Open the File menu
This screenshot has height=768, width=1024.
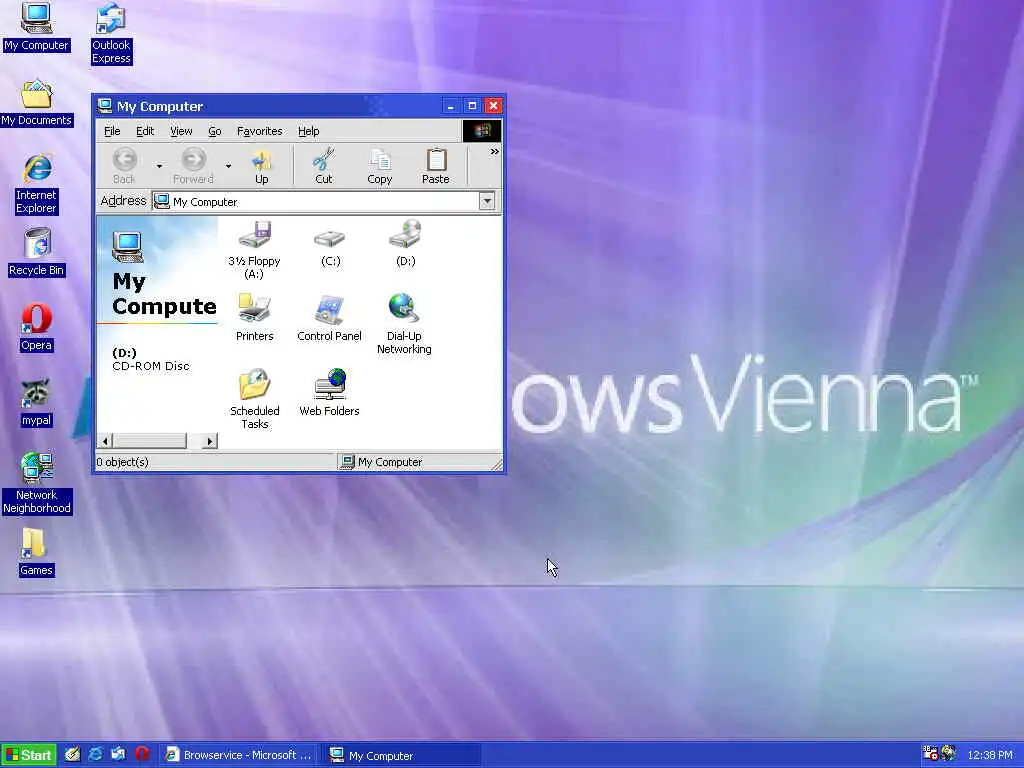point(112,131)
